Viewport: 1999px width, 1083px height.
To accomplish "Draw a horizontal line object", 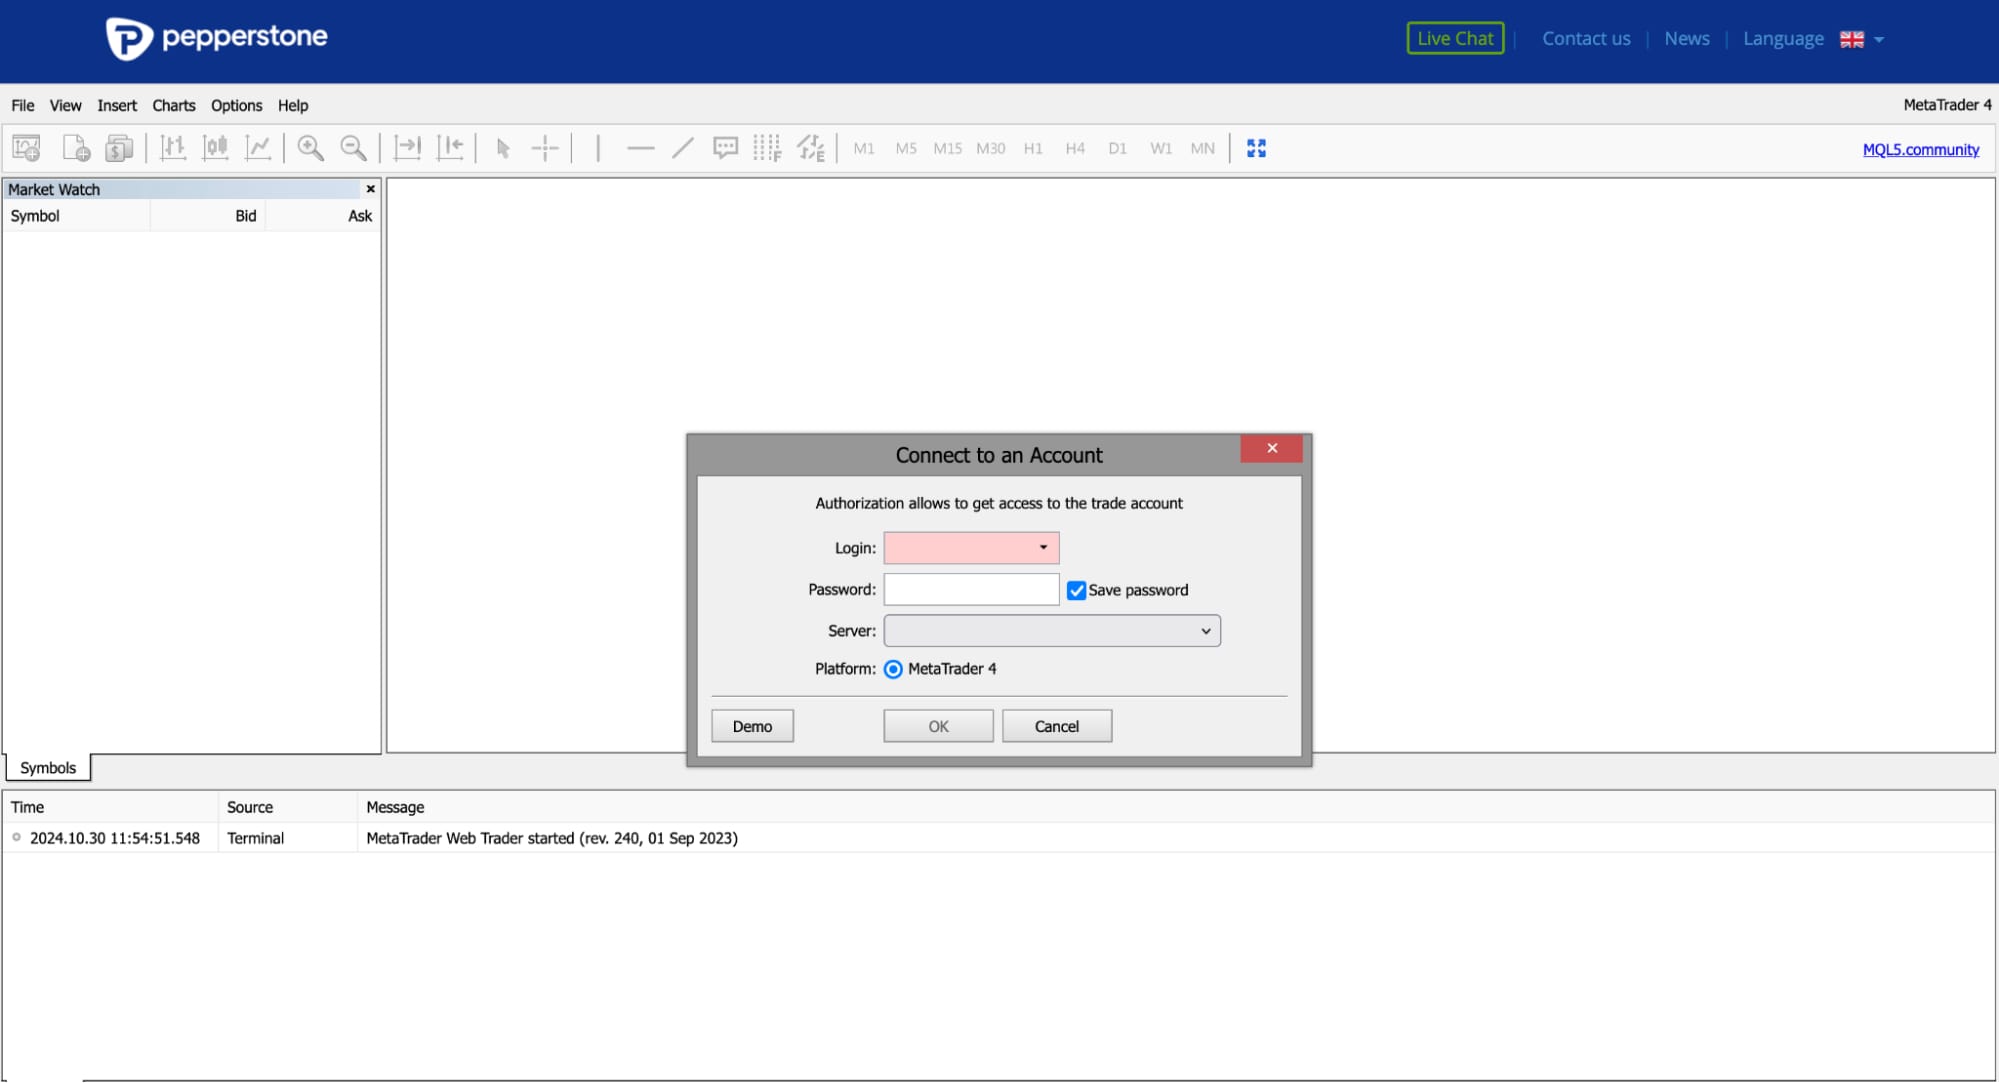I will point(640,148).
